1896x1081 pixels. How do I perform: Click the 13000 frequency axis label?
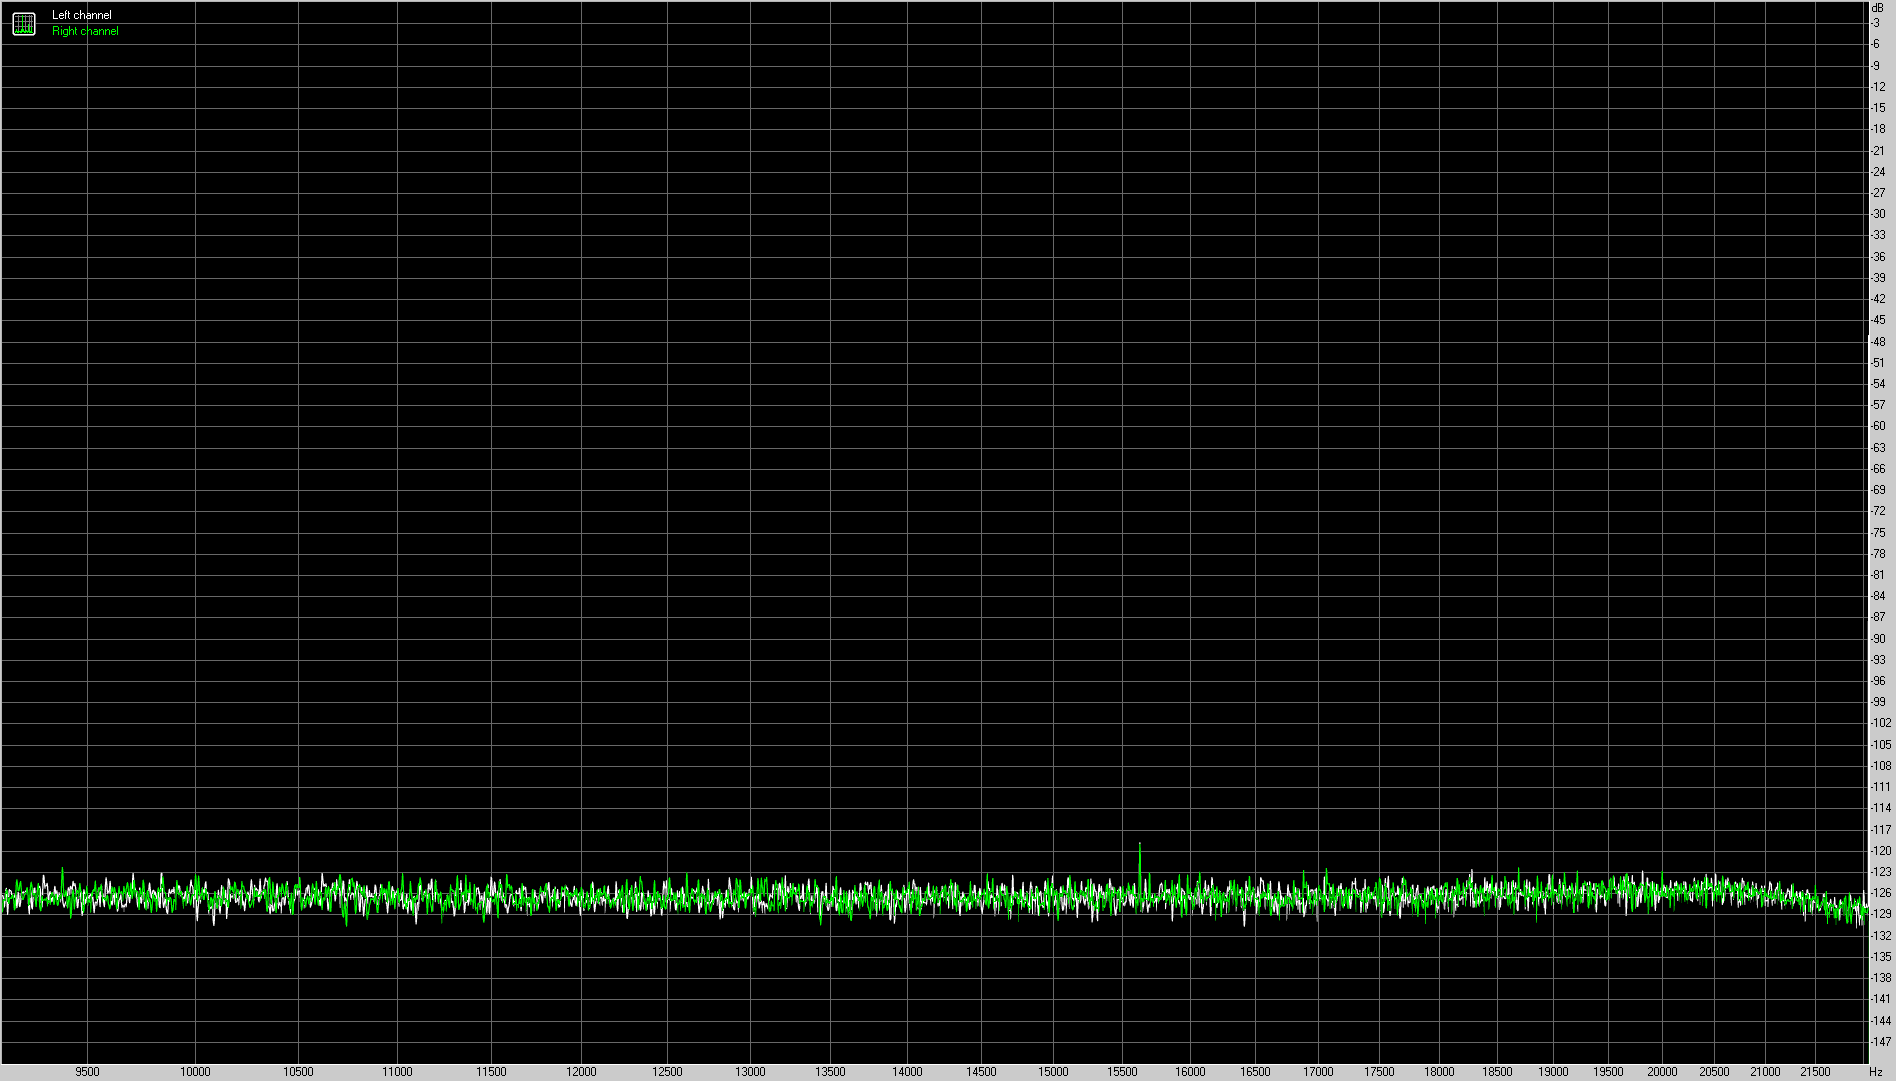pos(750,1072)
